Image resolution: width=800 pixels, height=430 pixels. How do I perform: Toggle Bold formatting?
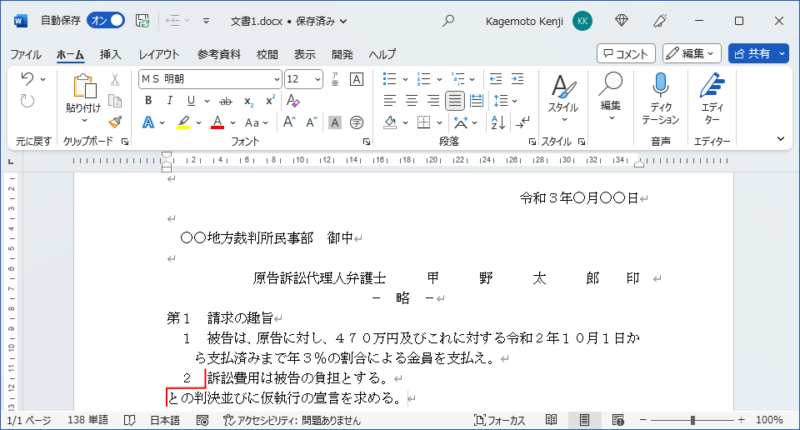[148, 100]
